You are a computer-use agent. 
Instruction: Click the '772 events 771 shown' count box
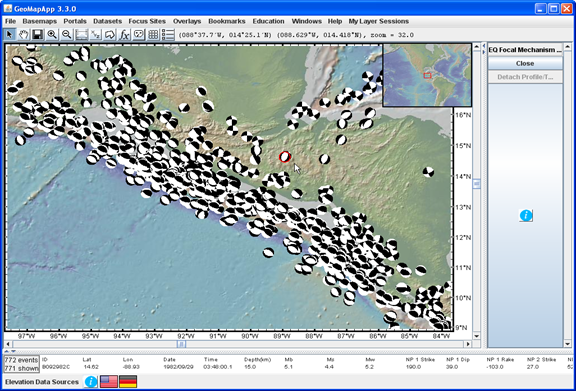(x=21, y=364)
